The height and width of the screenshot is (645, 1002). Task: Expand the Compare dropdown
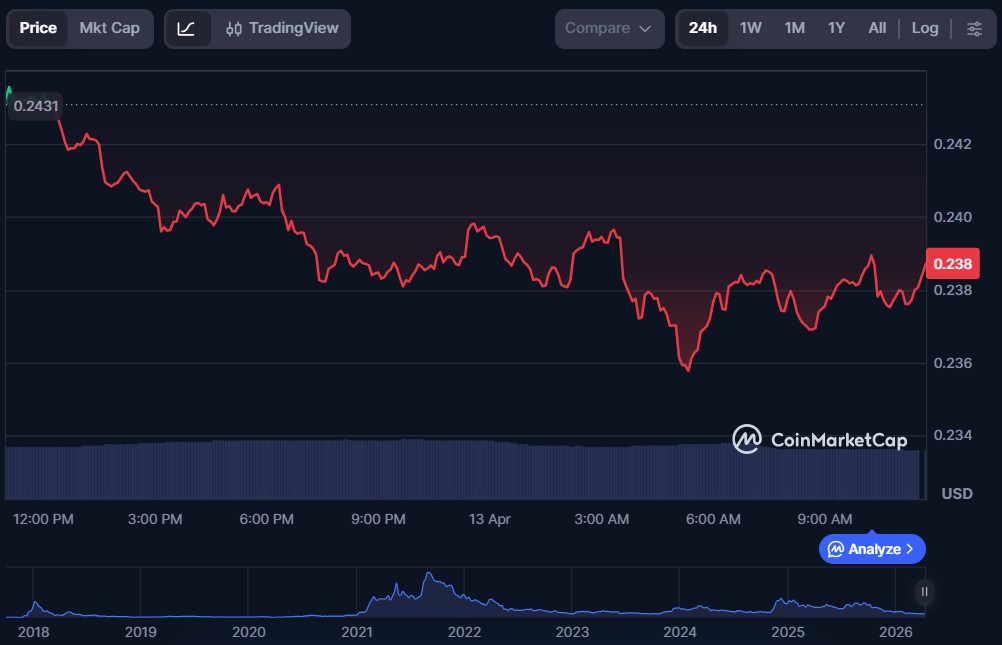609,28
